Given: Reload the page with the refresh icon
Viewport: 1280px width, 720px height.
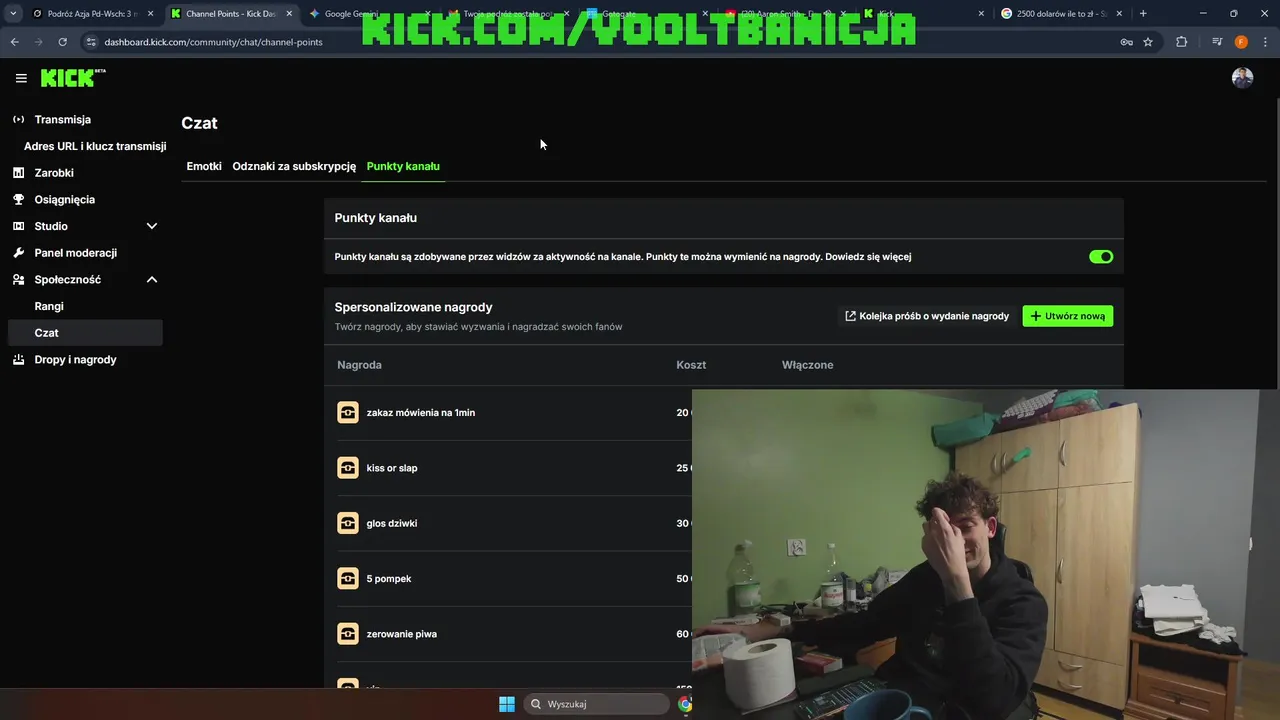Looking at the screenshot, I should [x=62, y=42].
